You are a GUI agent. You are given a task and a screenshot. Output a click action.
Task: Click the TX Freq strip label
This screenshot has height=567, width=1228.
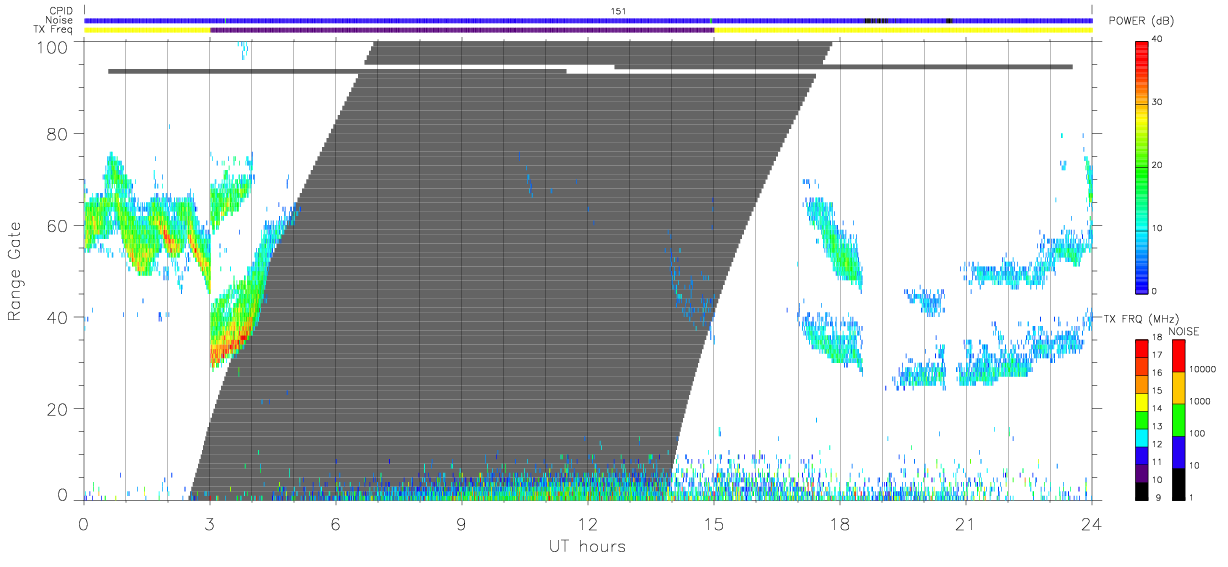click(54, 30)
